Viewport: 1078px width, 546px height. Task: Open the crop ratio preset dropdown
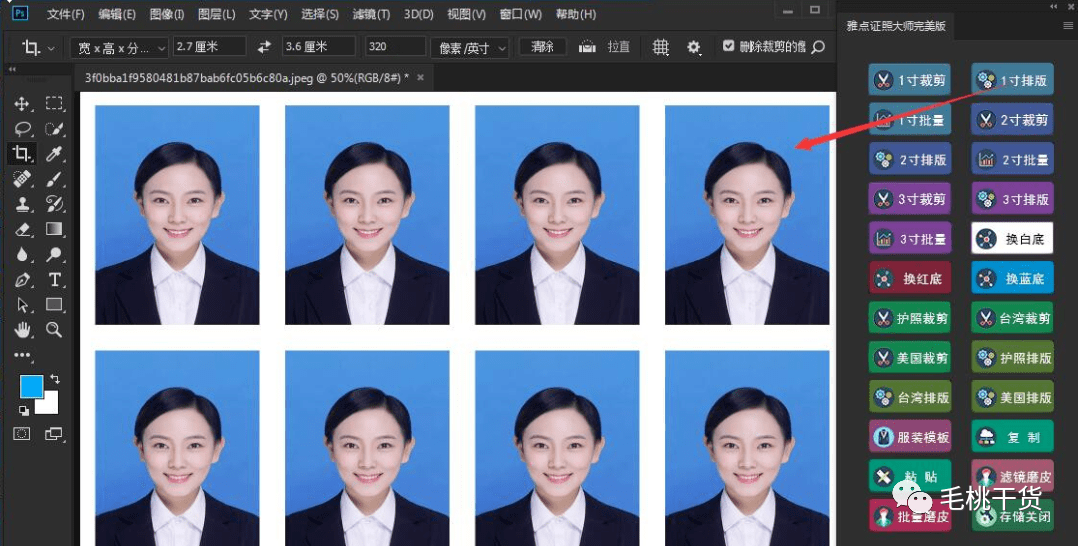[x=119, y=47]
